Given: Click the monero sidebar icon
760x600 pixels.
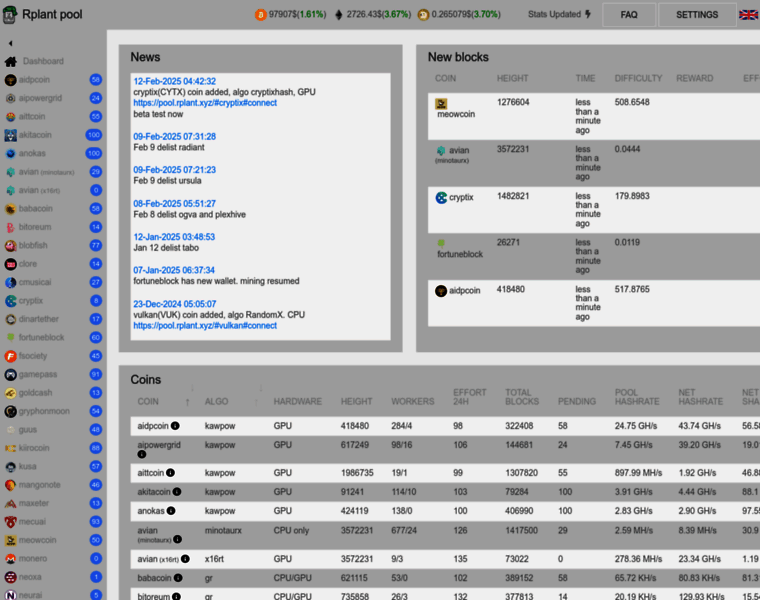Looking at the screenshot, I should click(10, 559).
